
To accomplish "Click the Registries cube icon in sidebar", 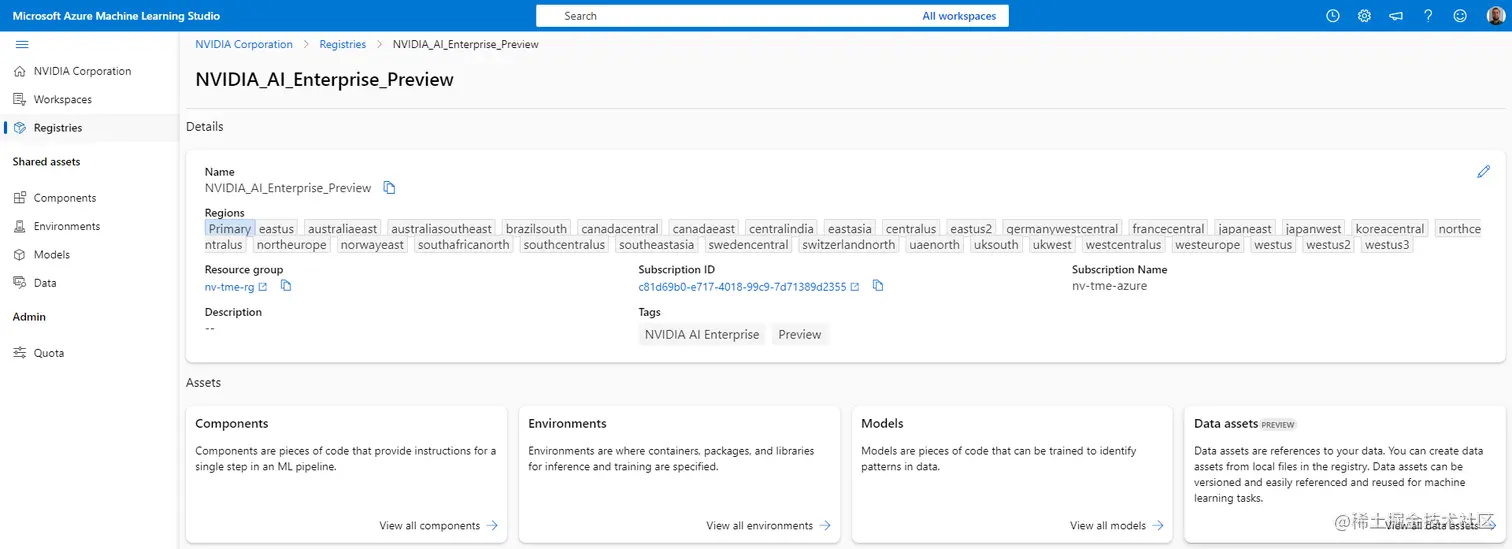I will click(x=20, y=128).
